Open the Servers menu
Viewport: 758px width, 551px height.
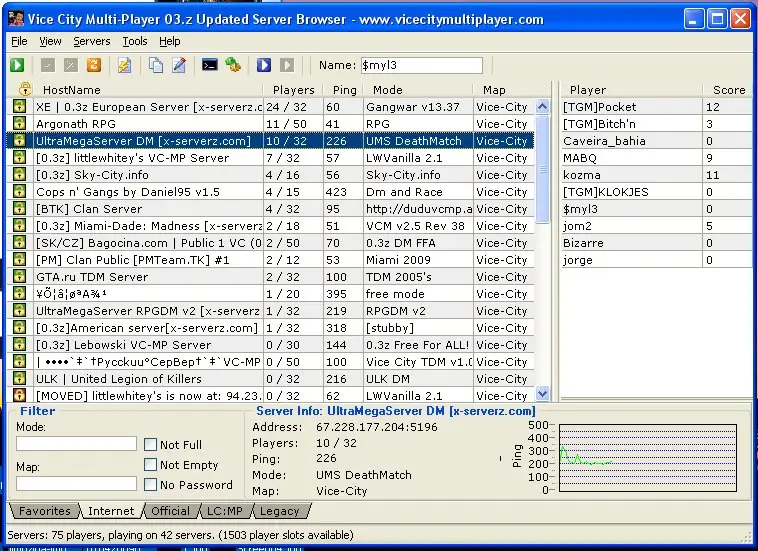point(92,42)
